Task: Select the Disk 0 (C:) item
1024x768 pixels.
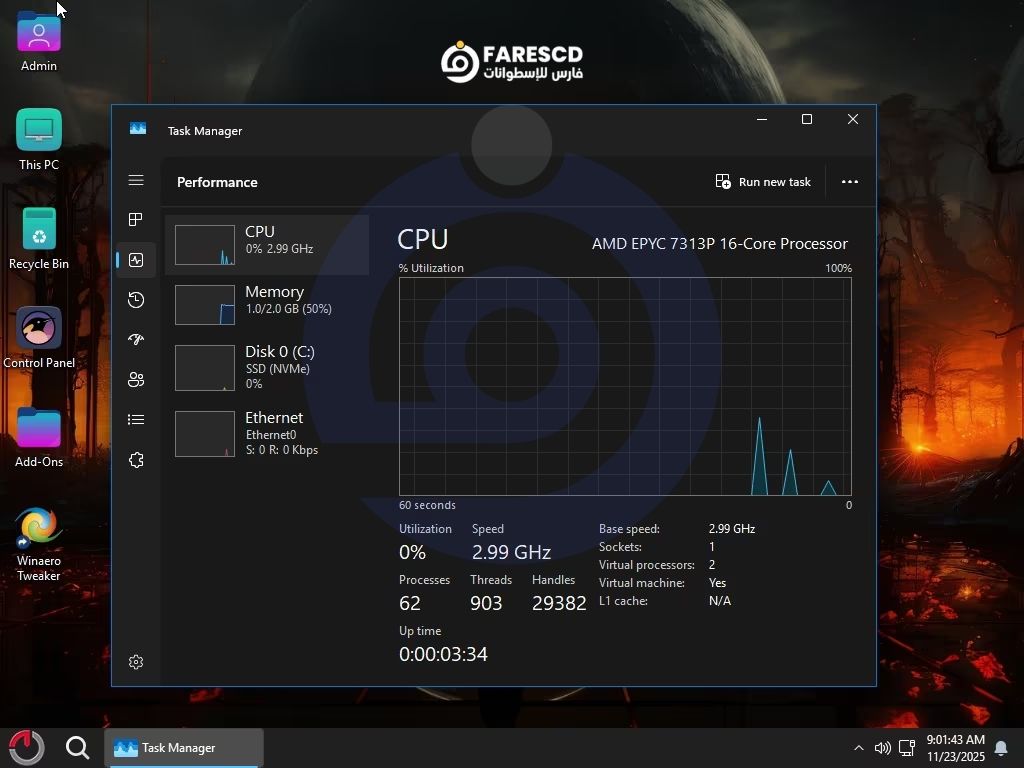Action: (x=267, y=367)
